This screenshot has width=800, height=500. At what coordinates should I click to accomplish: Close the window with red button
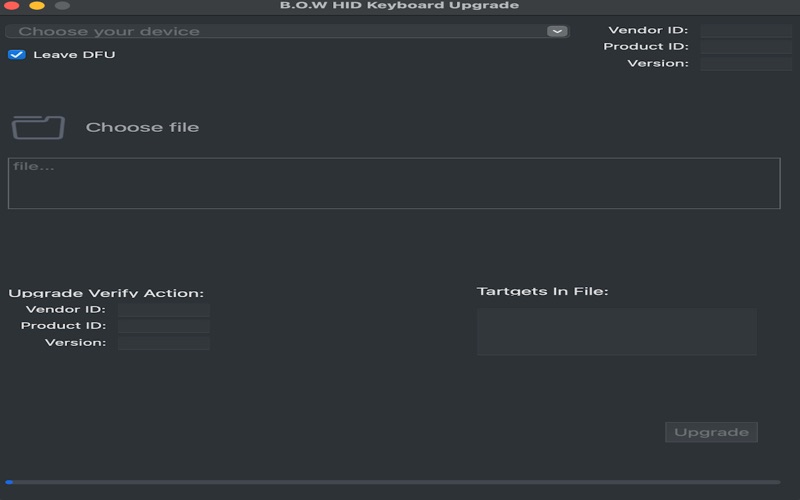pyautogui.click(x=11, y=6)
